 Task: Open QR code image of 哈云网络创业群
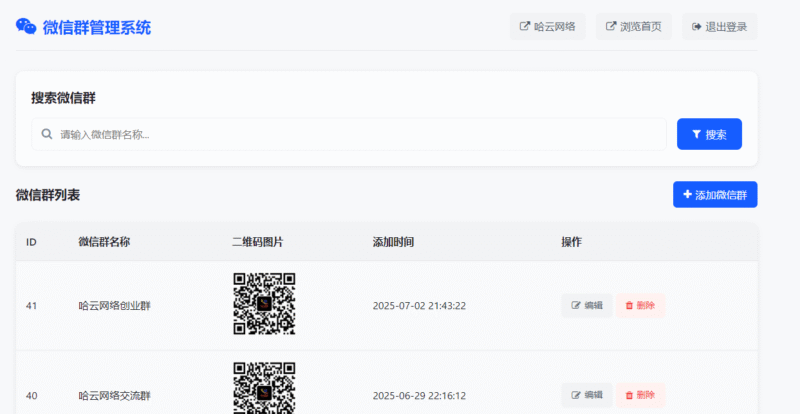coord(264,304)
